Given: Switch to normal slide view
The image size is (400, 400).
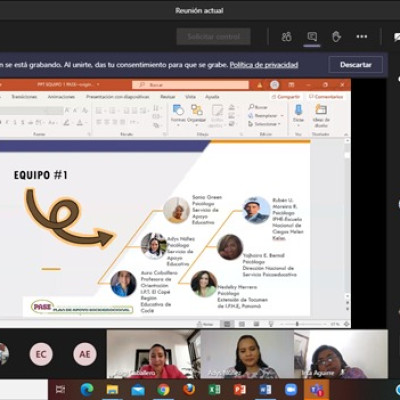Looking at the screenshot, I should [x=227, y=324].
